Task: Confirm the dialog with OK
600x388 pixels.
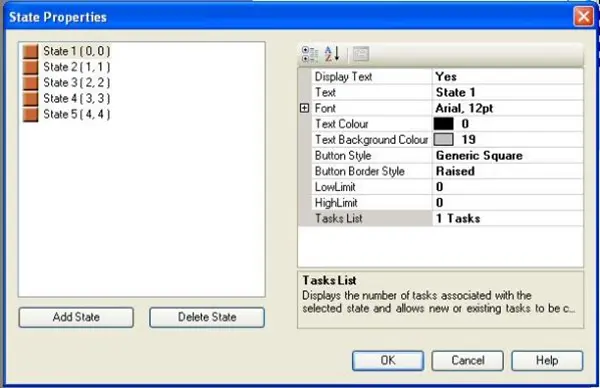Action: (x=388, y=360)
